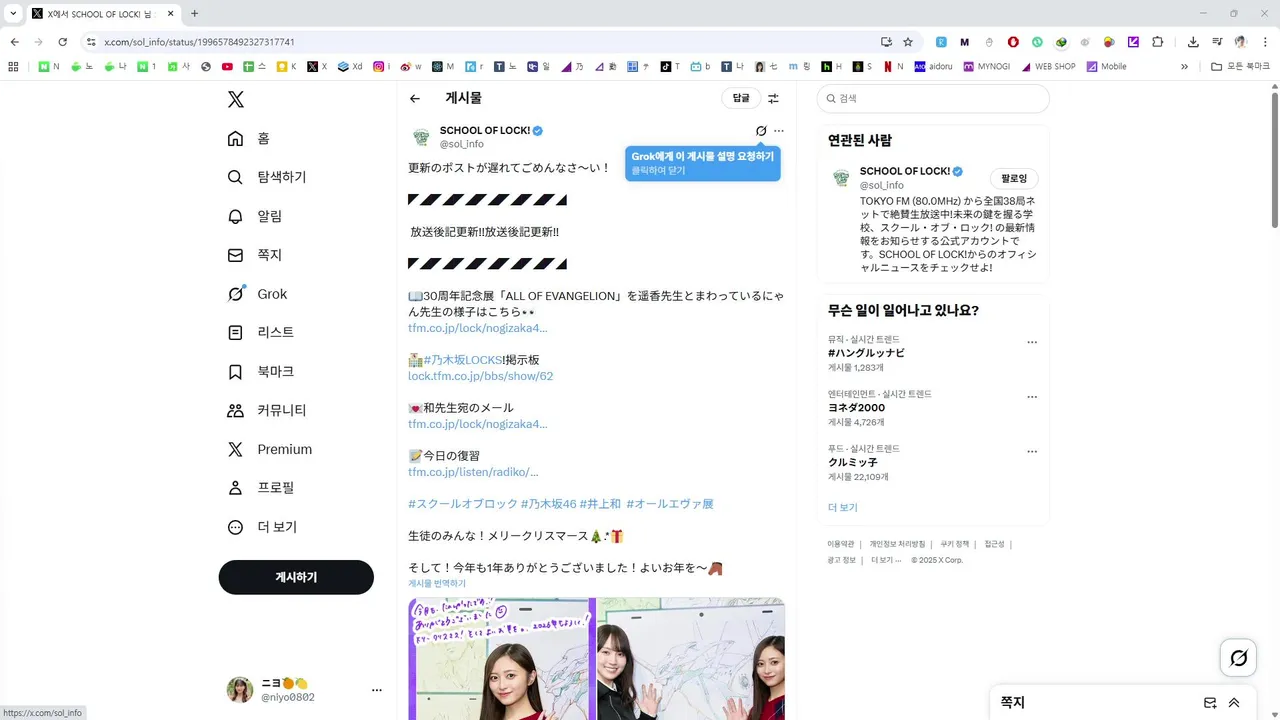Viewport: 1280px width, 720px height.
Task: Open trend ヨネダ2000
Action: (x=856, y=408)
